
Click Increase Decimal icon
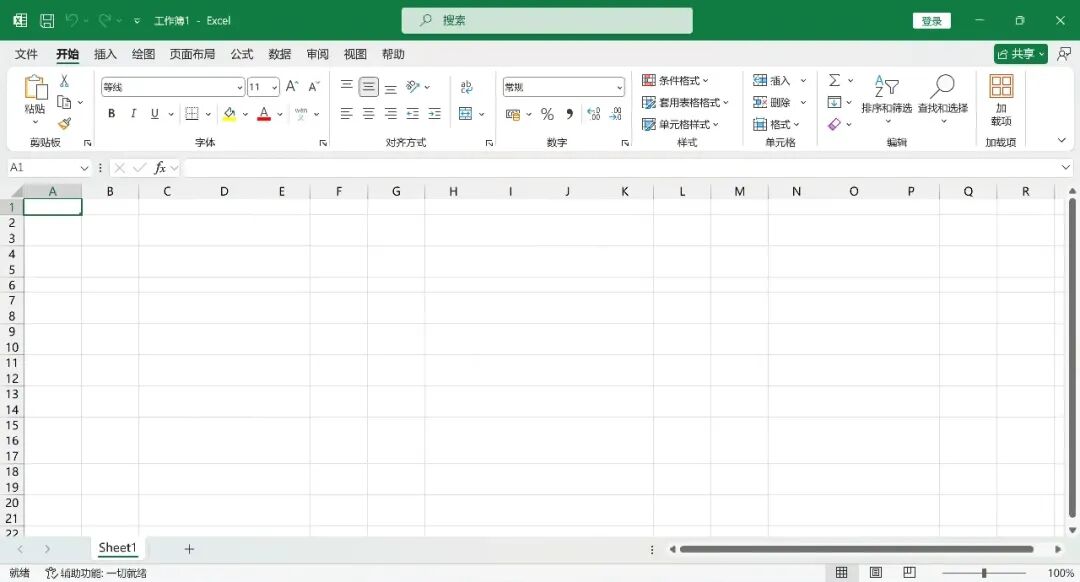tap(594, 114)
